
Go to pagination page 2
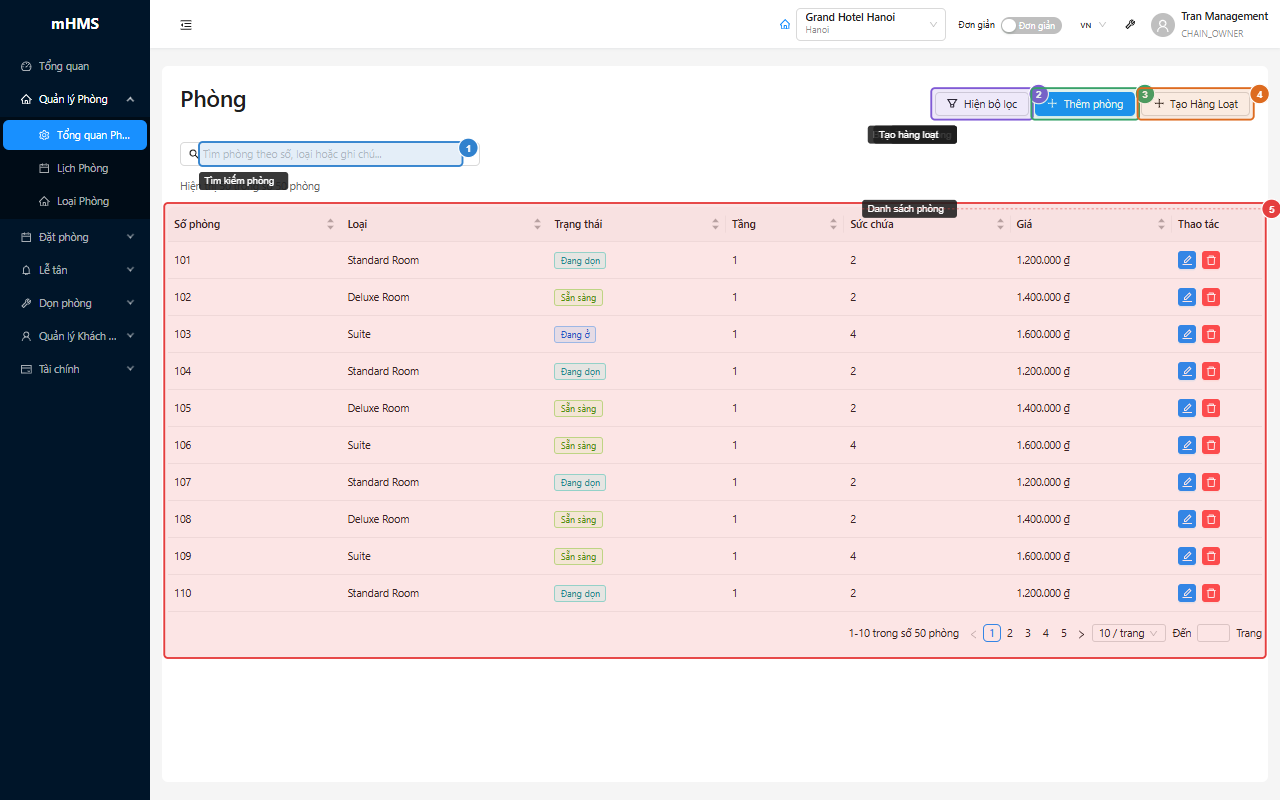[1010, 633]
